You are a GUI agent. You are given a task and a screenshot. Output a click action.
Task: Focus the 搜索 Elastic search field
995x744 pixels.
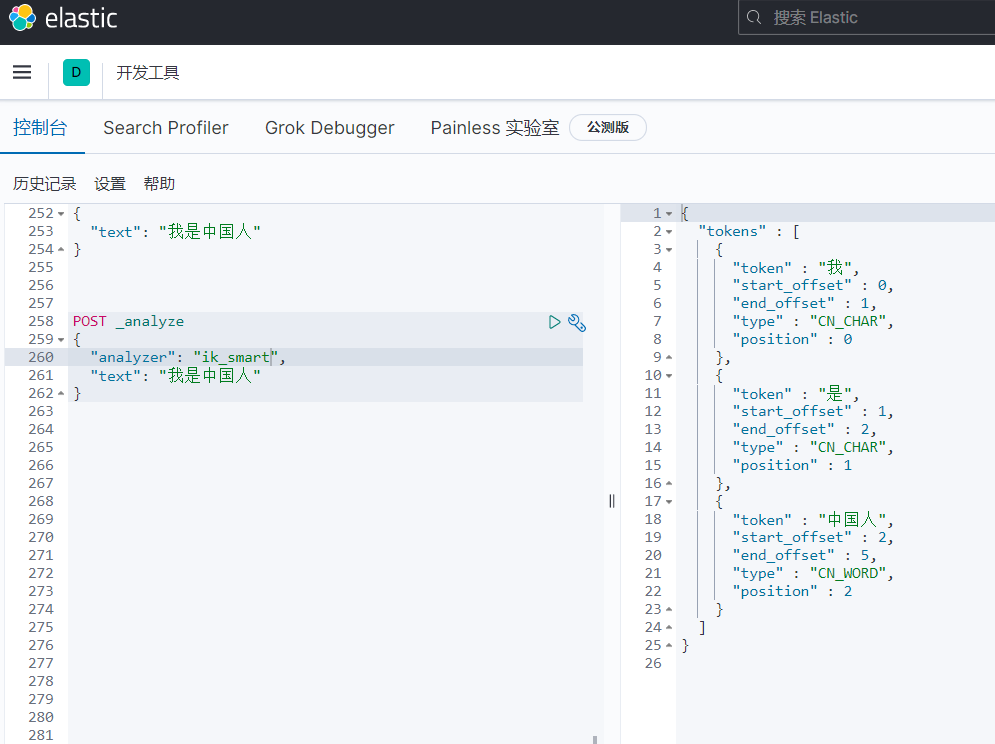point(870,18)
